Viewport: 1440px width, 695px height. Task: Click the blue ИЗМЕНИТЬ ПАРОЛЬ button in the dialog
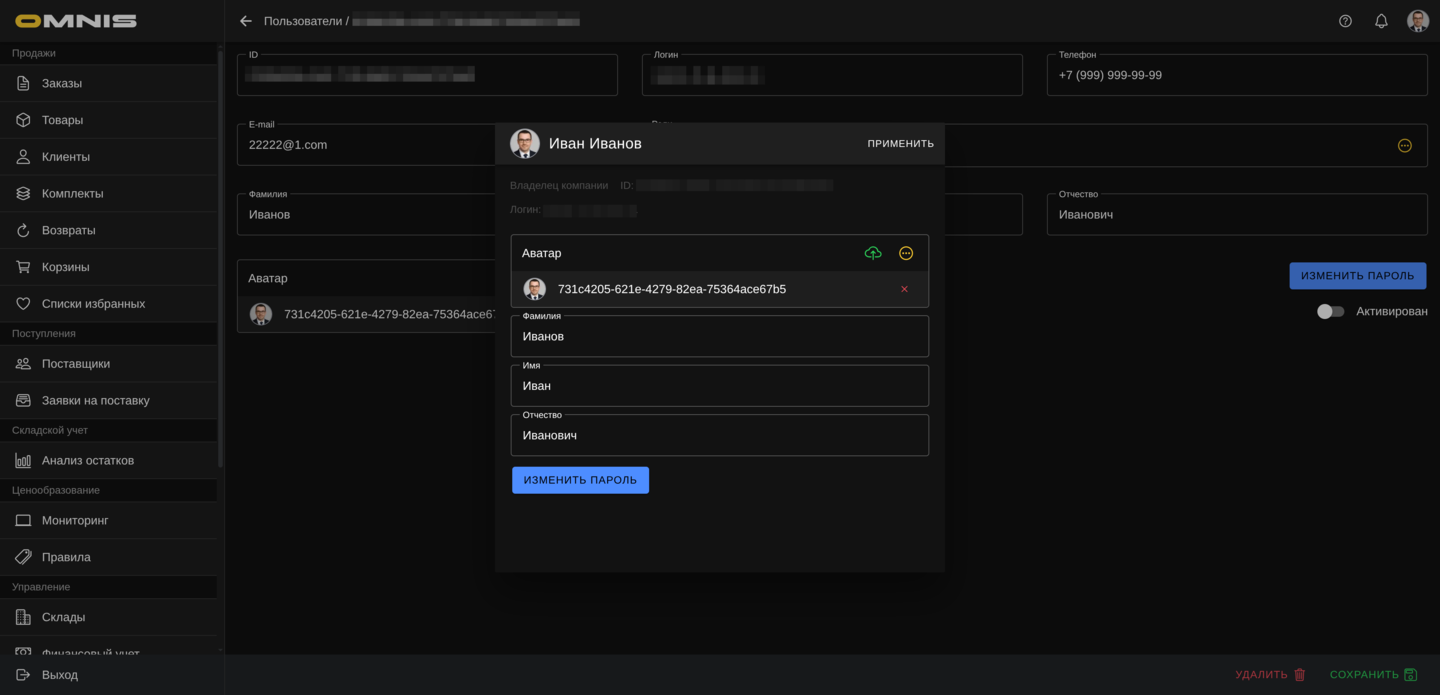[580, 480]
